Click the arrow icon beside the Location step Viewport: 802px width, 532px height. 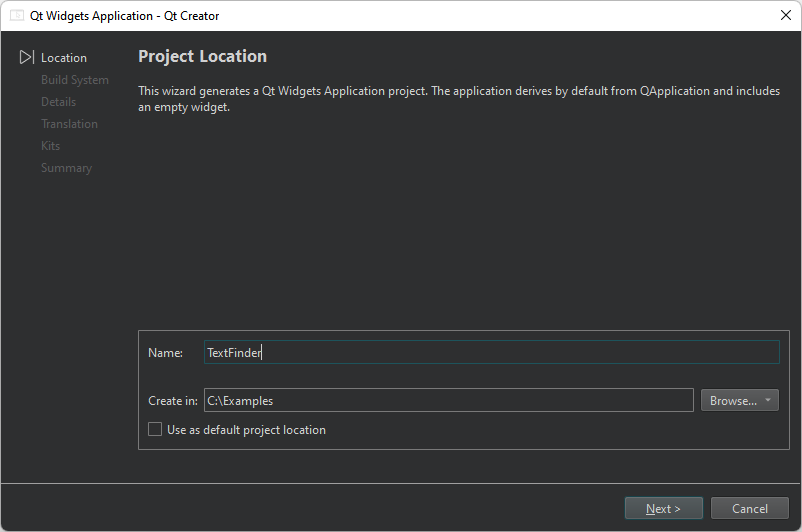27,58
